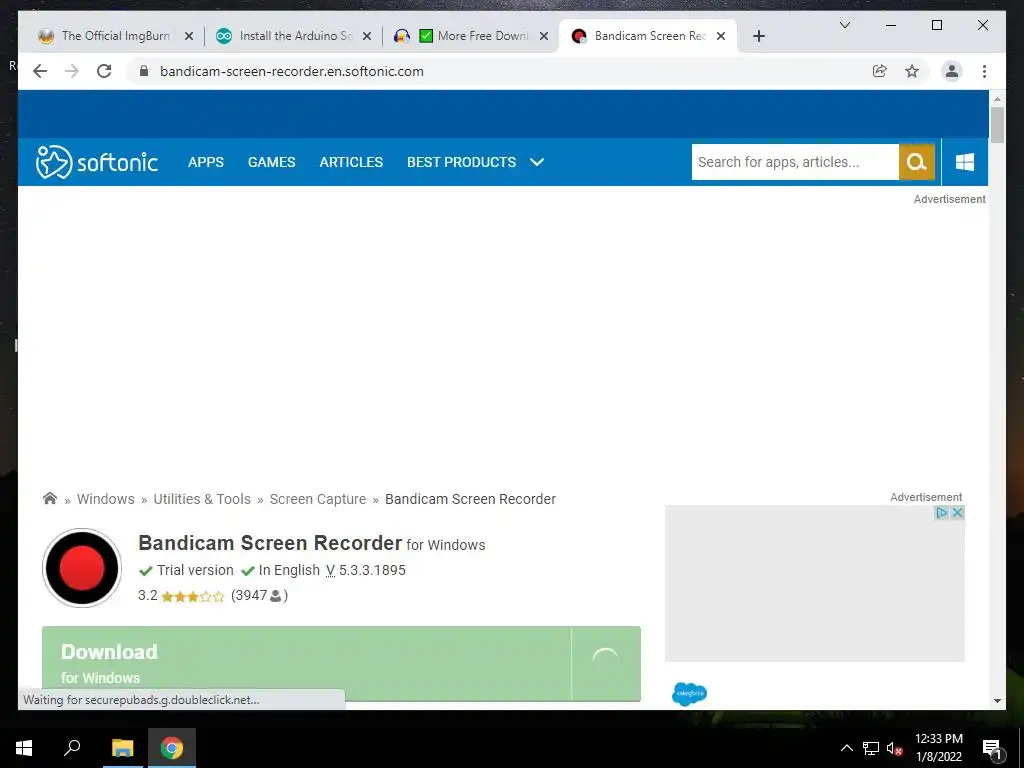Click the network tray icon
The image size is (1024, 768).
pyautogui.click(x=871, y=748)
